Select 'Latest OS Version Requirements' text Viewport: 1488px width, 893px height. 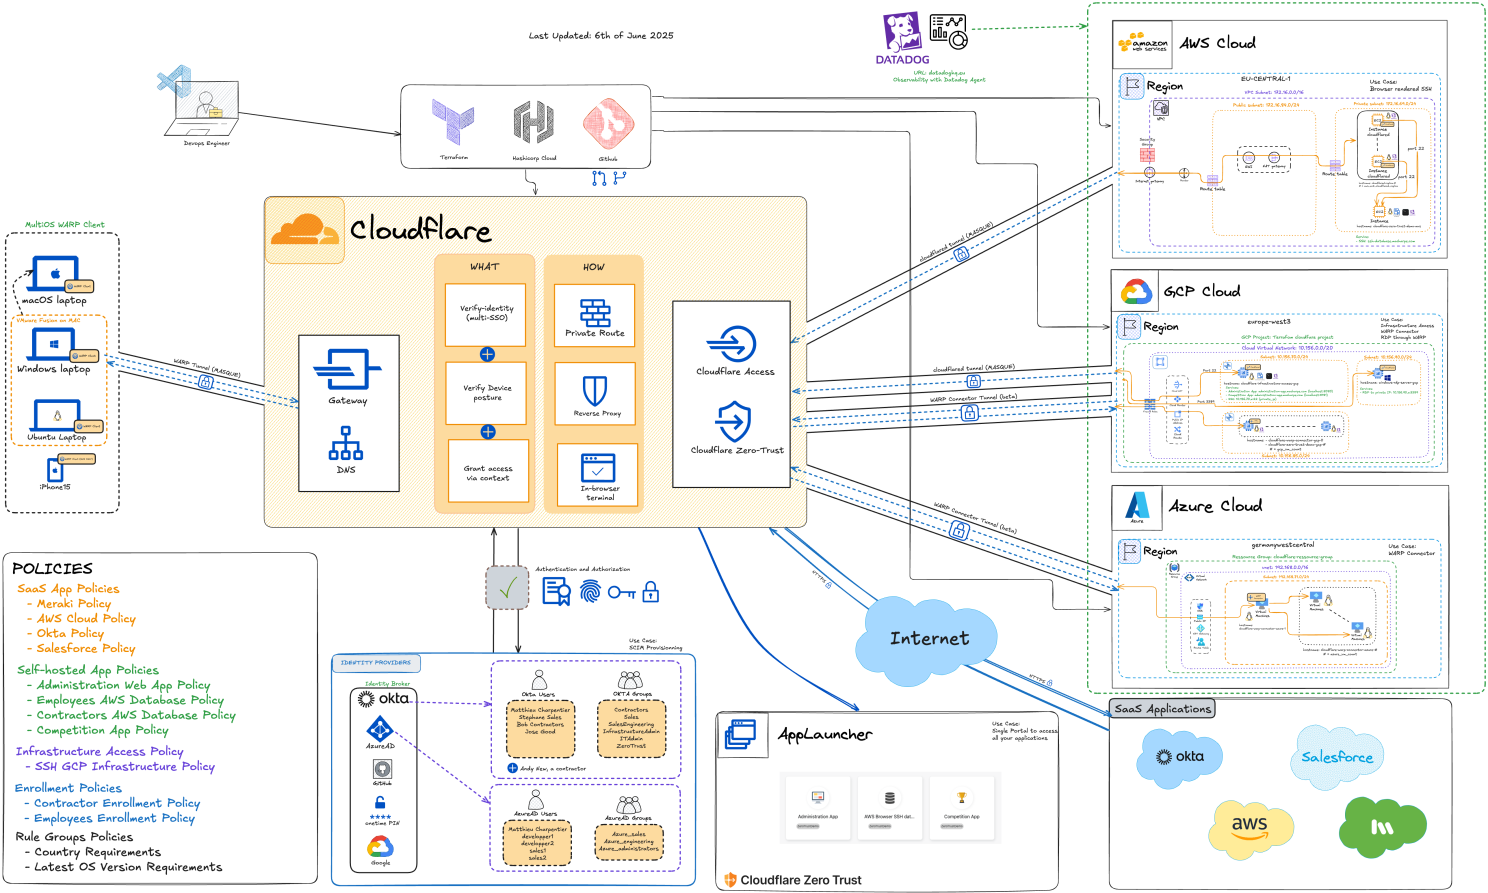[x=128, y=867]
